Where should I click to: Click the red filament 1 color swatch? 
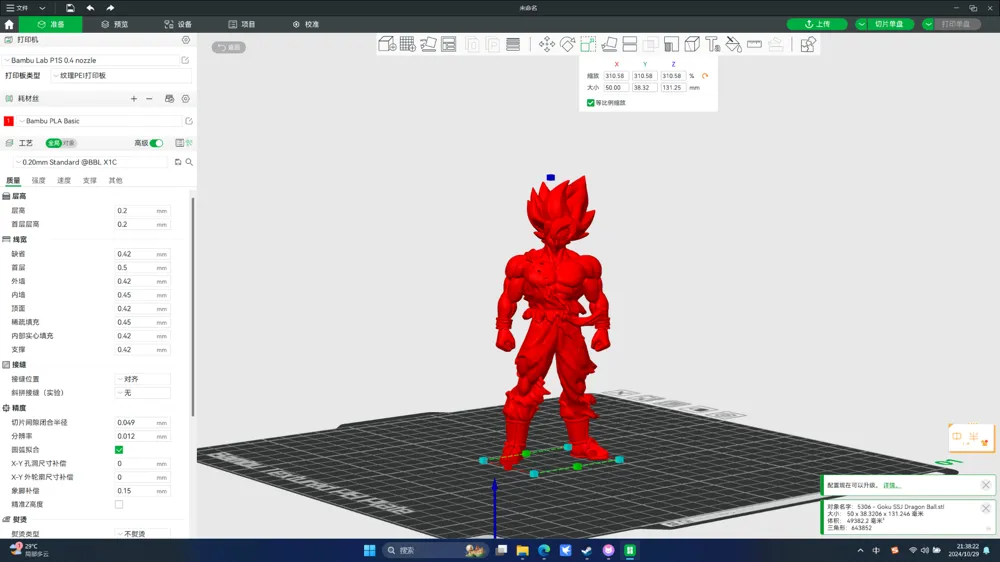[9, 121]
